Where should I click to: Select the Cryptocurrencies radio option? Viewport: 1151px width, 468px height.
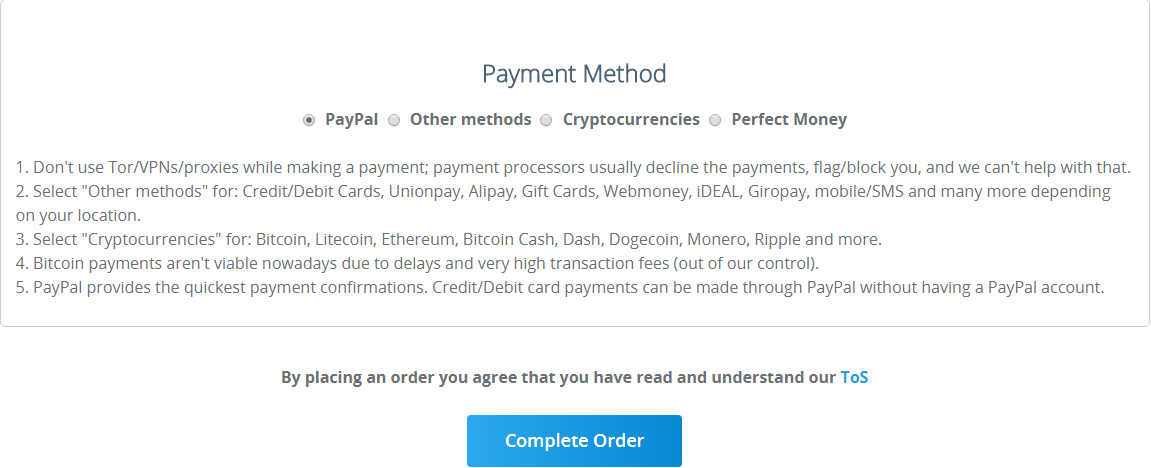click(x=546, y=120)
